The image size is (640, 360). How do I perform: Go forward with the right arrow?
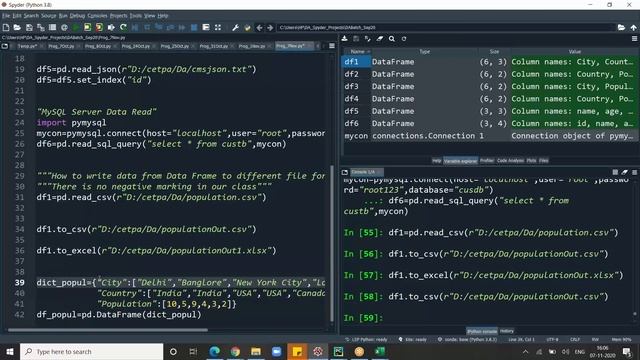270,27
